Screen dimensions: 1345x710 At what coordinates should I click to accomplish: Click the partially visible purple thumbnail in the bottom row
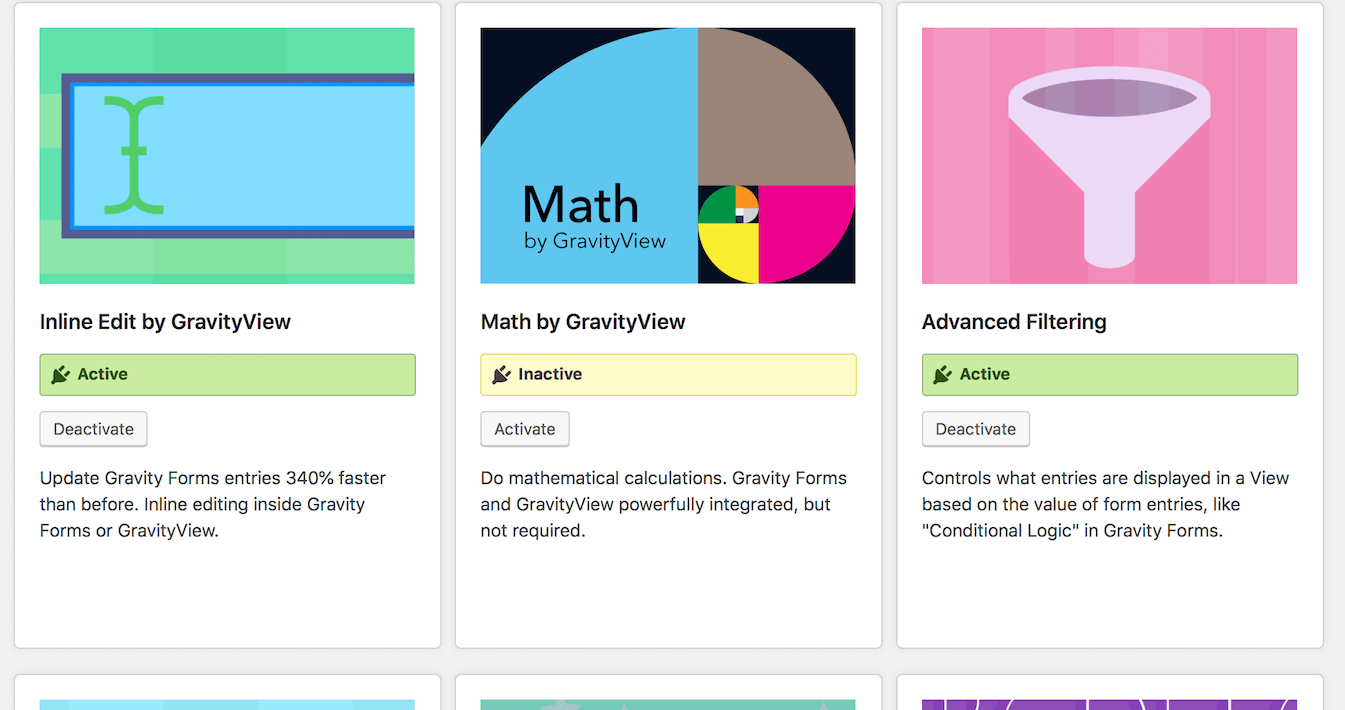click(x=1109, y=705)
